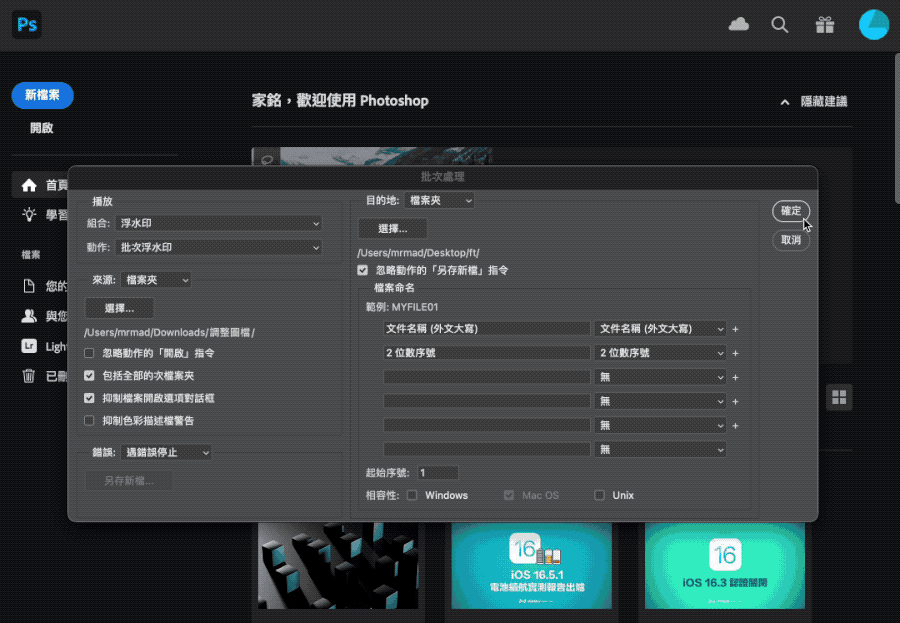900x623 pixels.
Task: Click the lightbulb learn icon
Action: click(29, 215)
